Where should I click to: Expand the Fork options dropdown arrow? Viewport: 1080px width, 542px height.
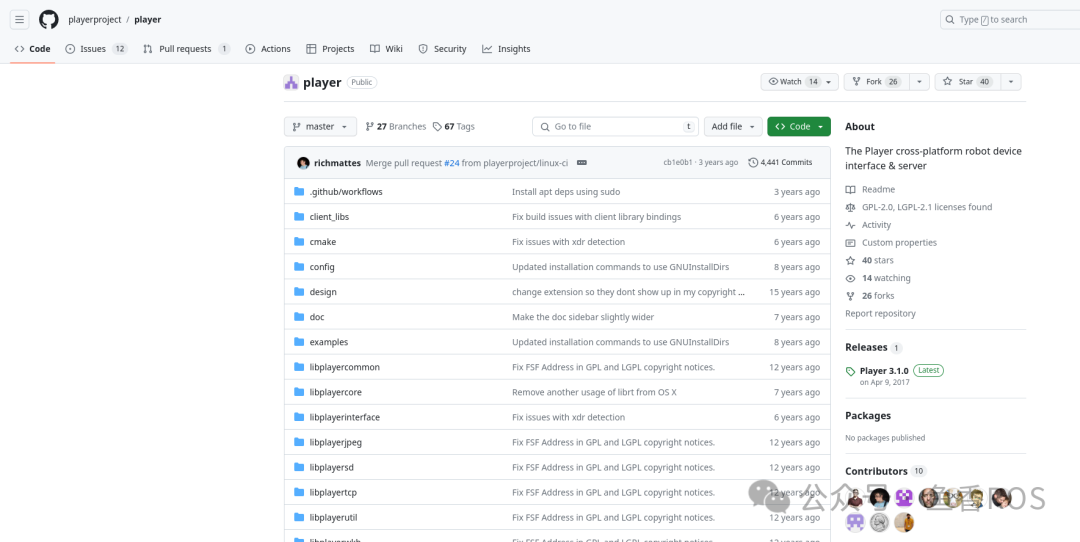pyautogui.click(x=920, y=82)
